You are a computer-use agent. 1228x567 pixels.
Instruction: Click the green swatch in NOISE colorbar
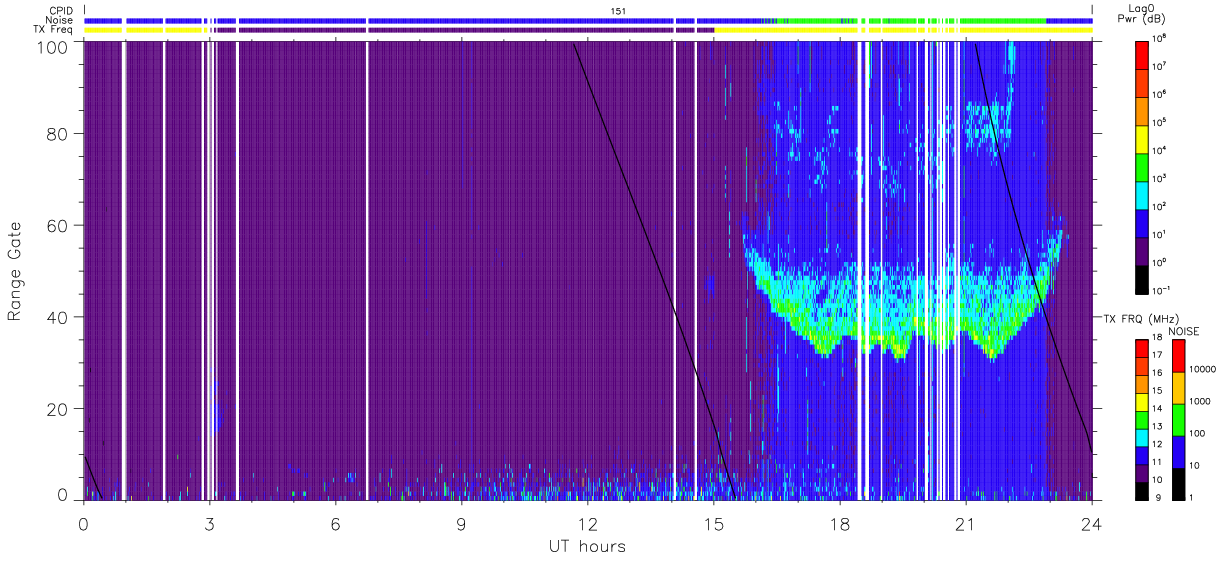point(1178,419)
